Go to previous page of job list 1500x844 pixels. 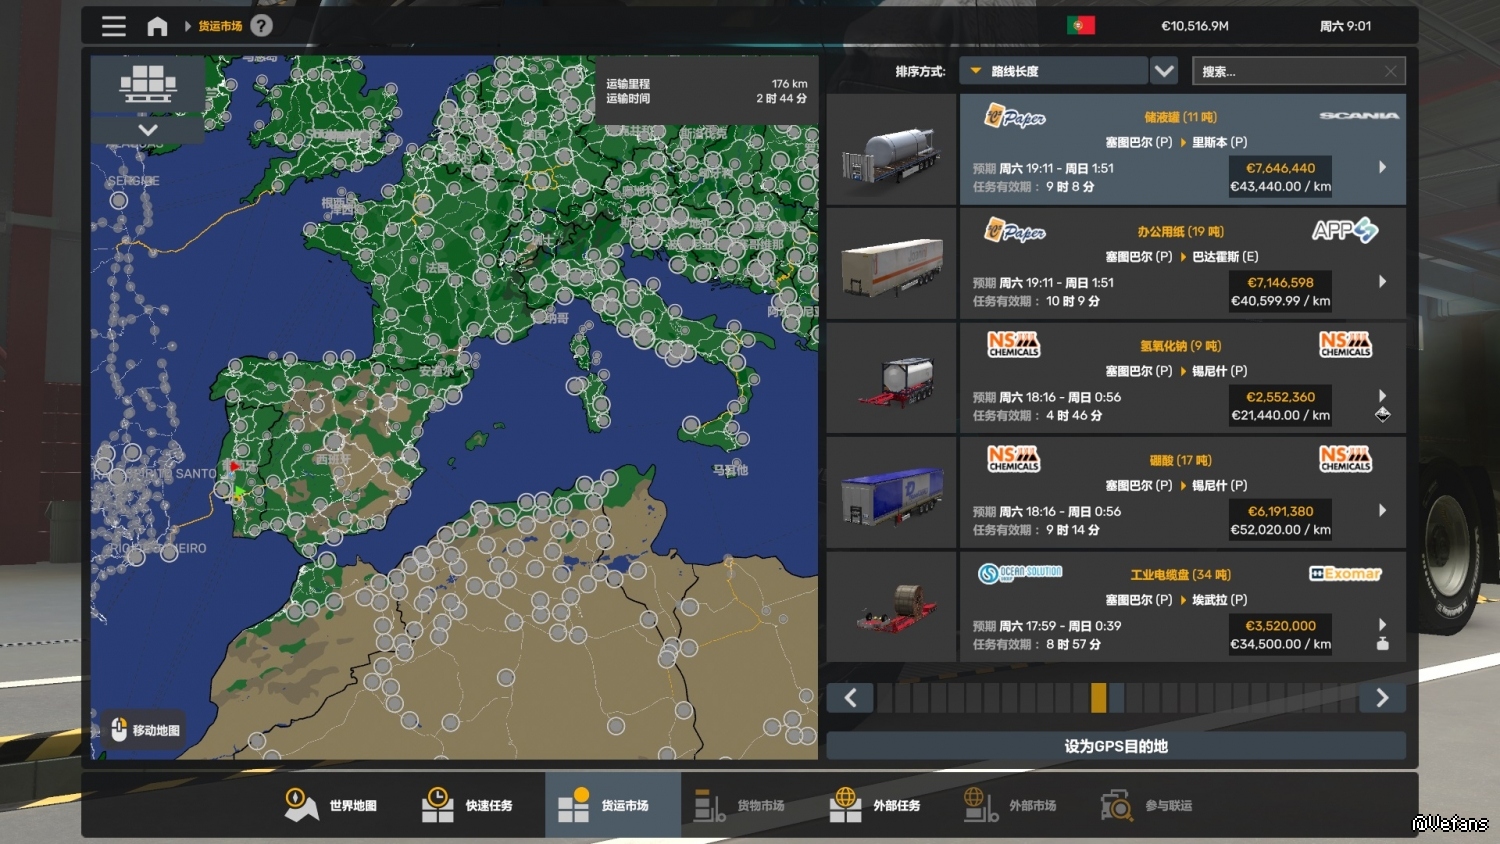850,698
